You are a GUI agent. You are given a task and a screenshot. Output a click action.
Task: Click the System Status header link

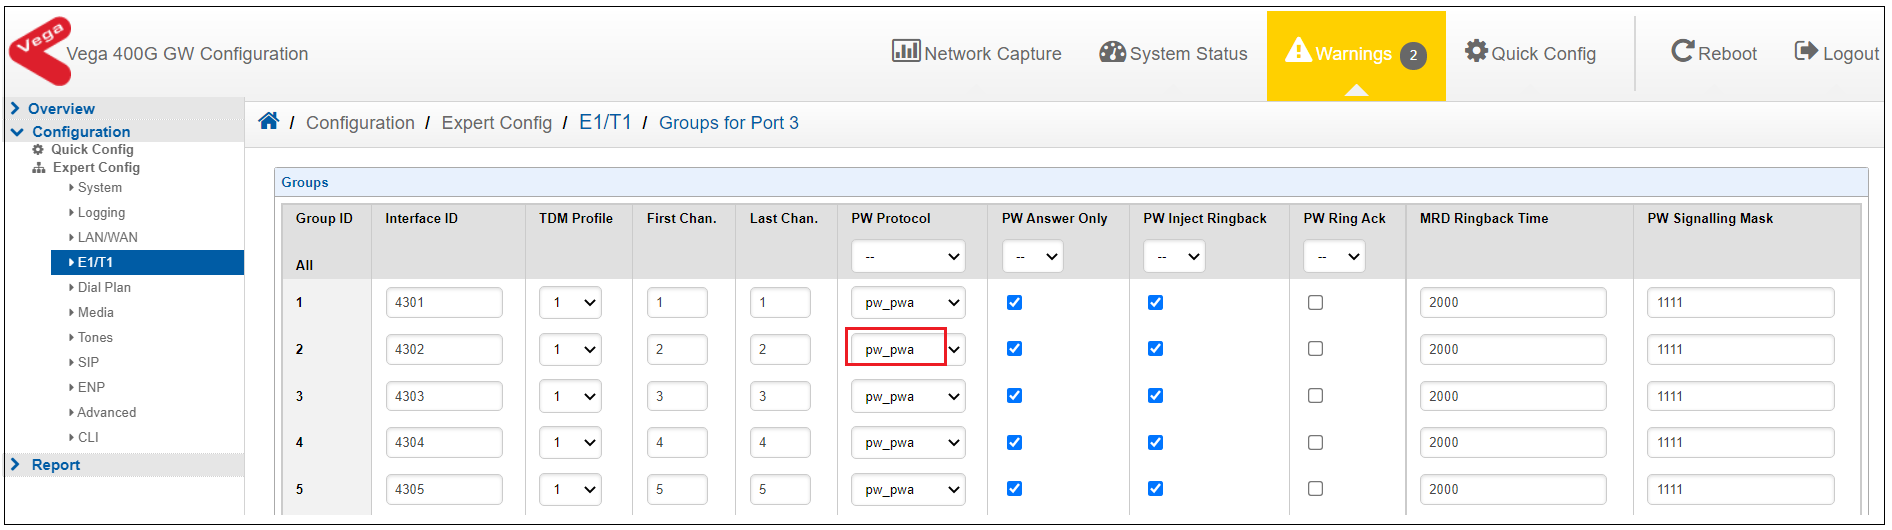point(1173,52)
